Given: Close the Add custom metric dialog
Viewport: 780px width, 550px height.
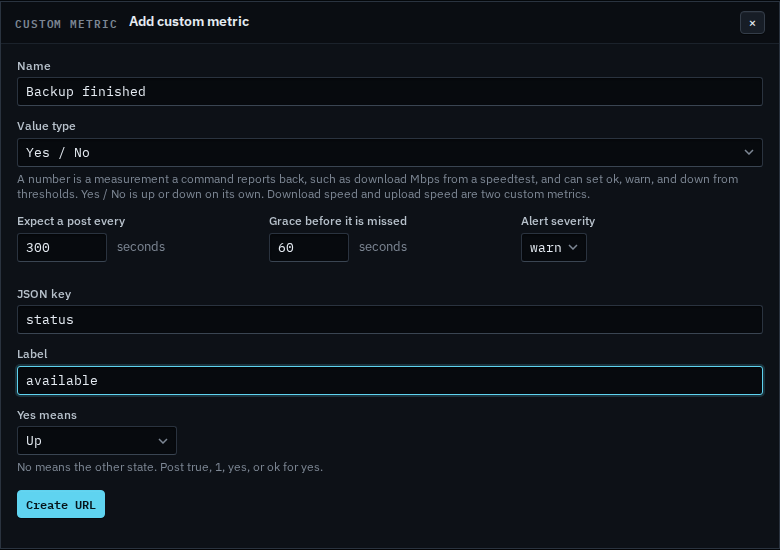Looking at the screenshot, I should [x=752, y=23].
